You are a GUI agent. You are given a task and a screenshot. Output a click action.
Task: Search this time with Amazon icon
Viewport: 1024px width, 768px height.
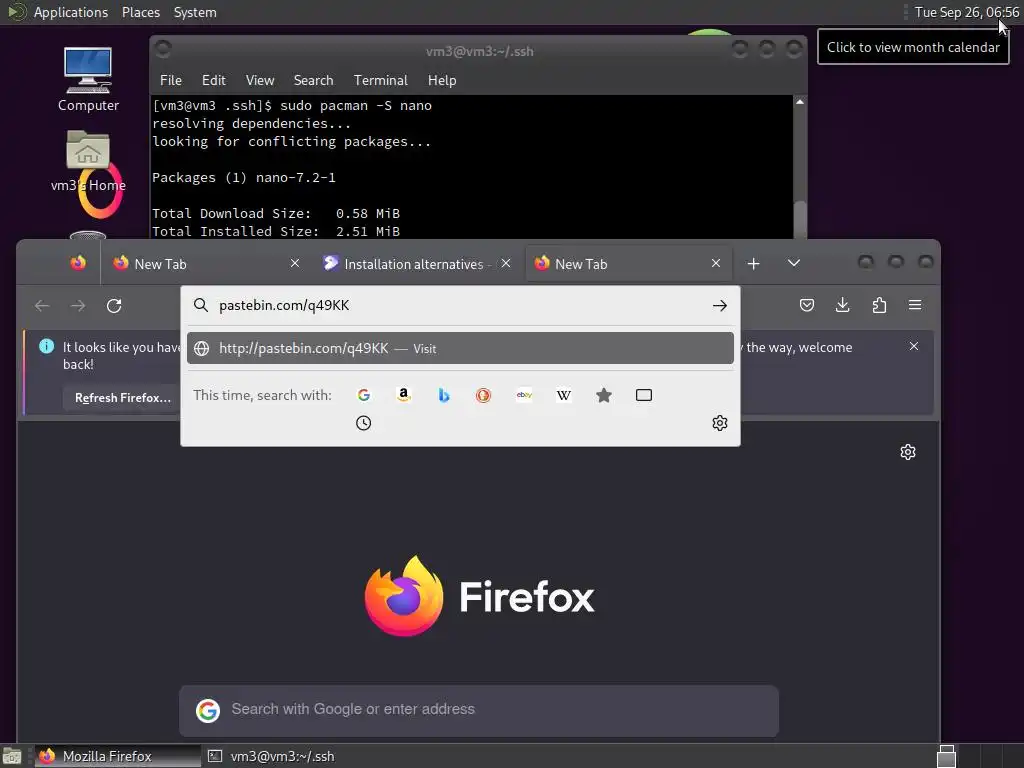point(404,395)
